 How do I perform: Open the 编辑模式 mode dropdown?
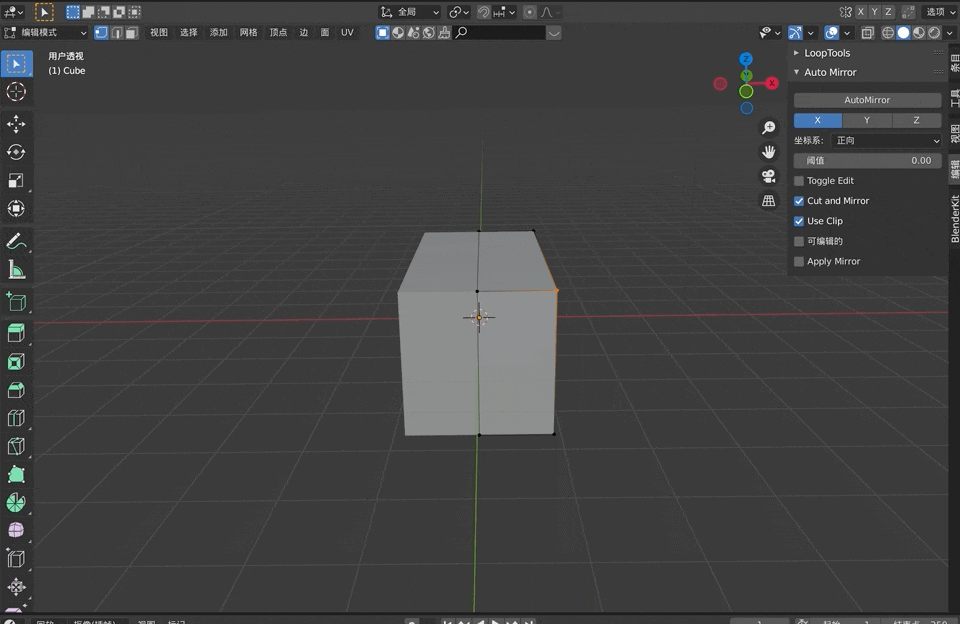(x=47, y=33)
